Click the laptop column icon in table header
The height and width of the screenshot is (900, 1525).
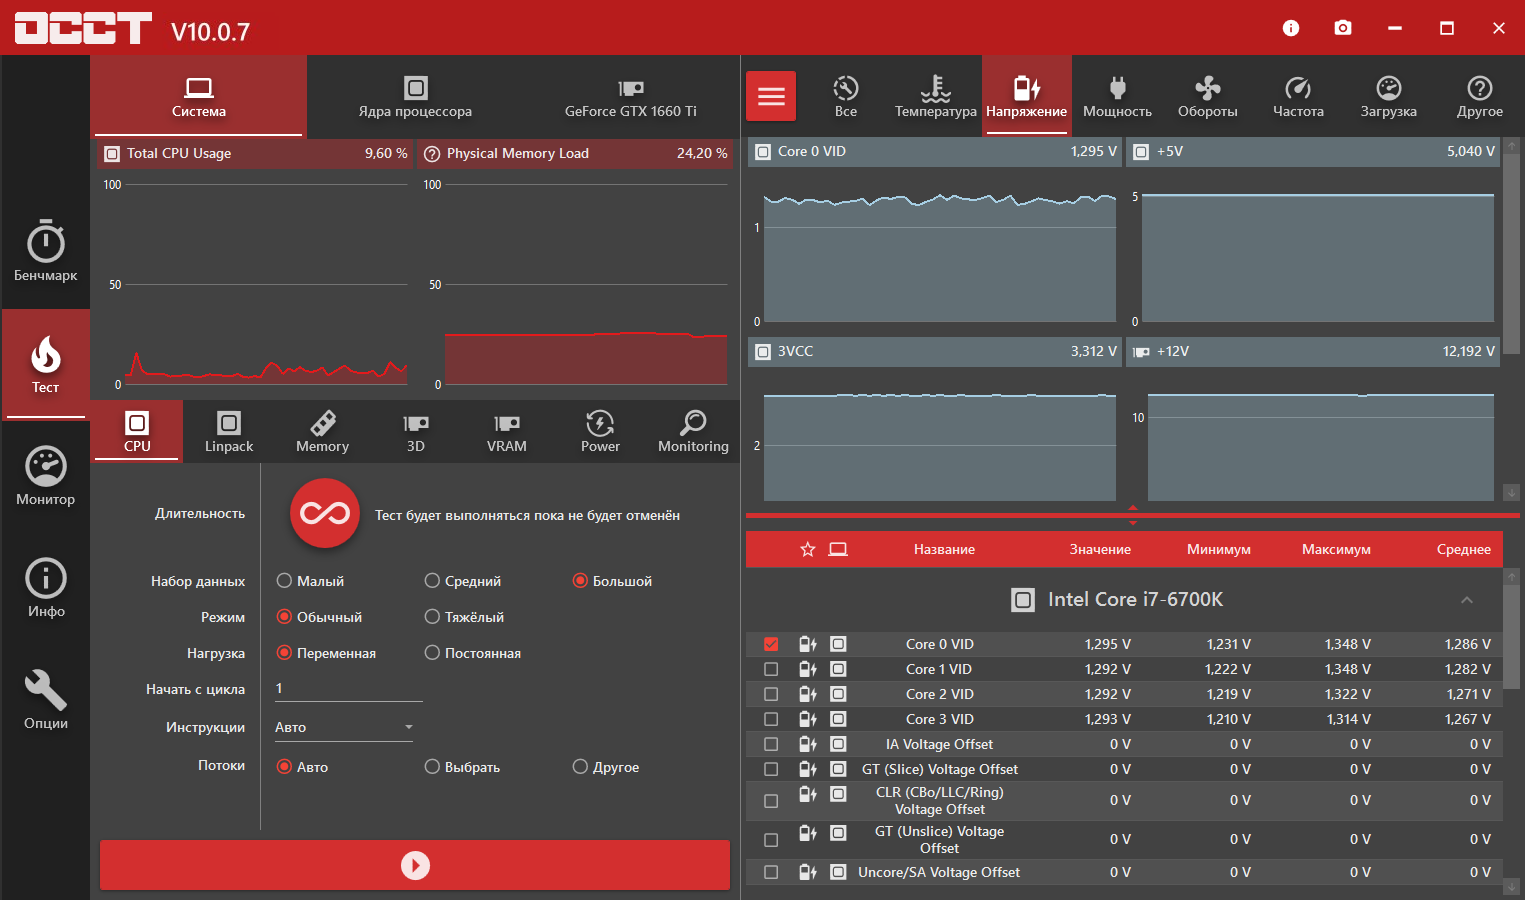tap(838, 549)
